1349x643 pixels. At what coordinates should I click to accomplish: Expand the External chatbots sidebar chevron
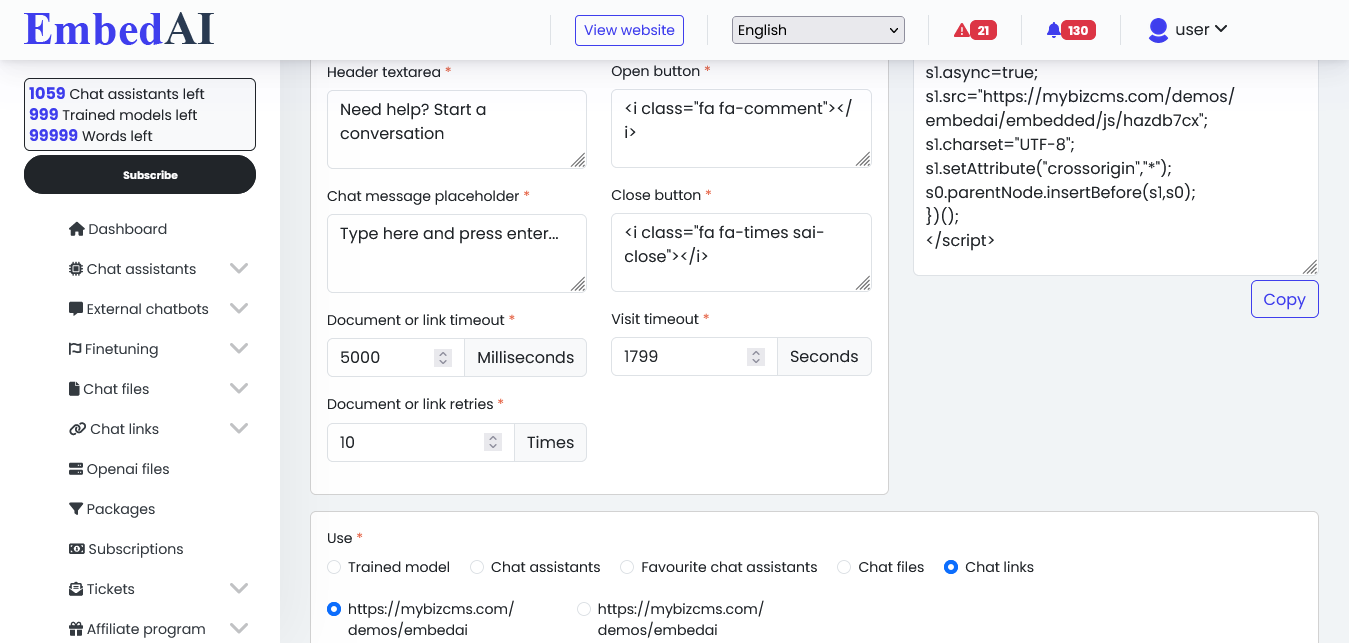[239, 308]
